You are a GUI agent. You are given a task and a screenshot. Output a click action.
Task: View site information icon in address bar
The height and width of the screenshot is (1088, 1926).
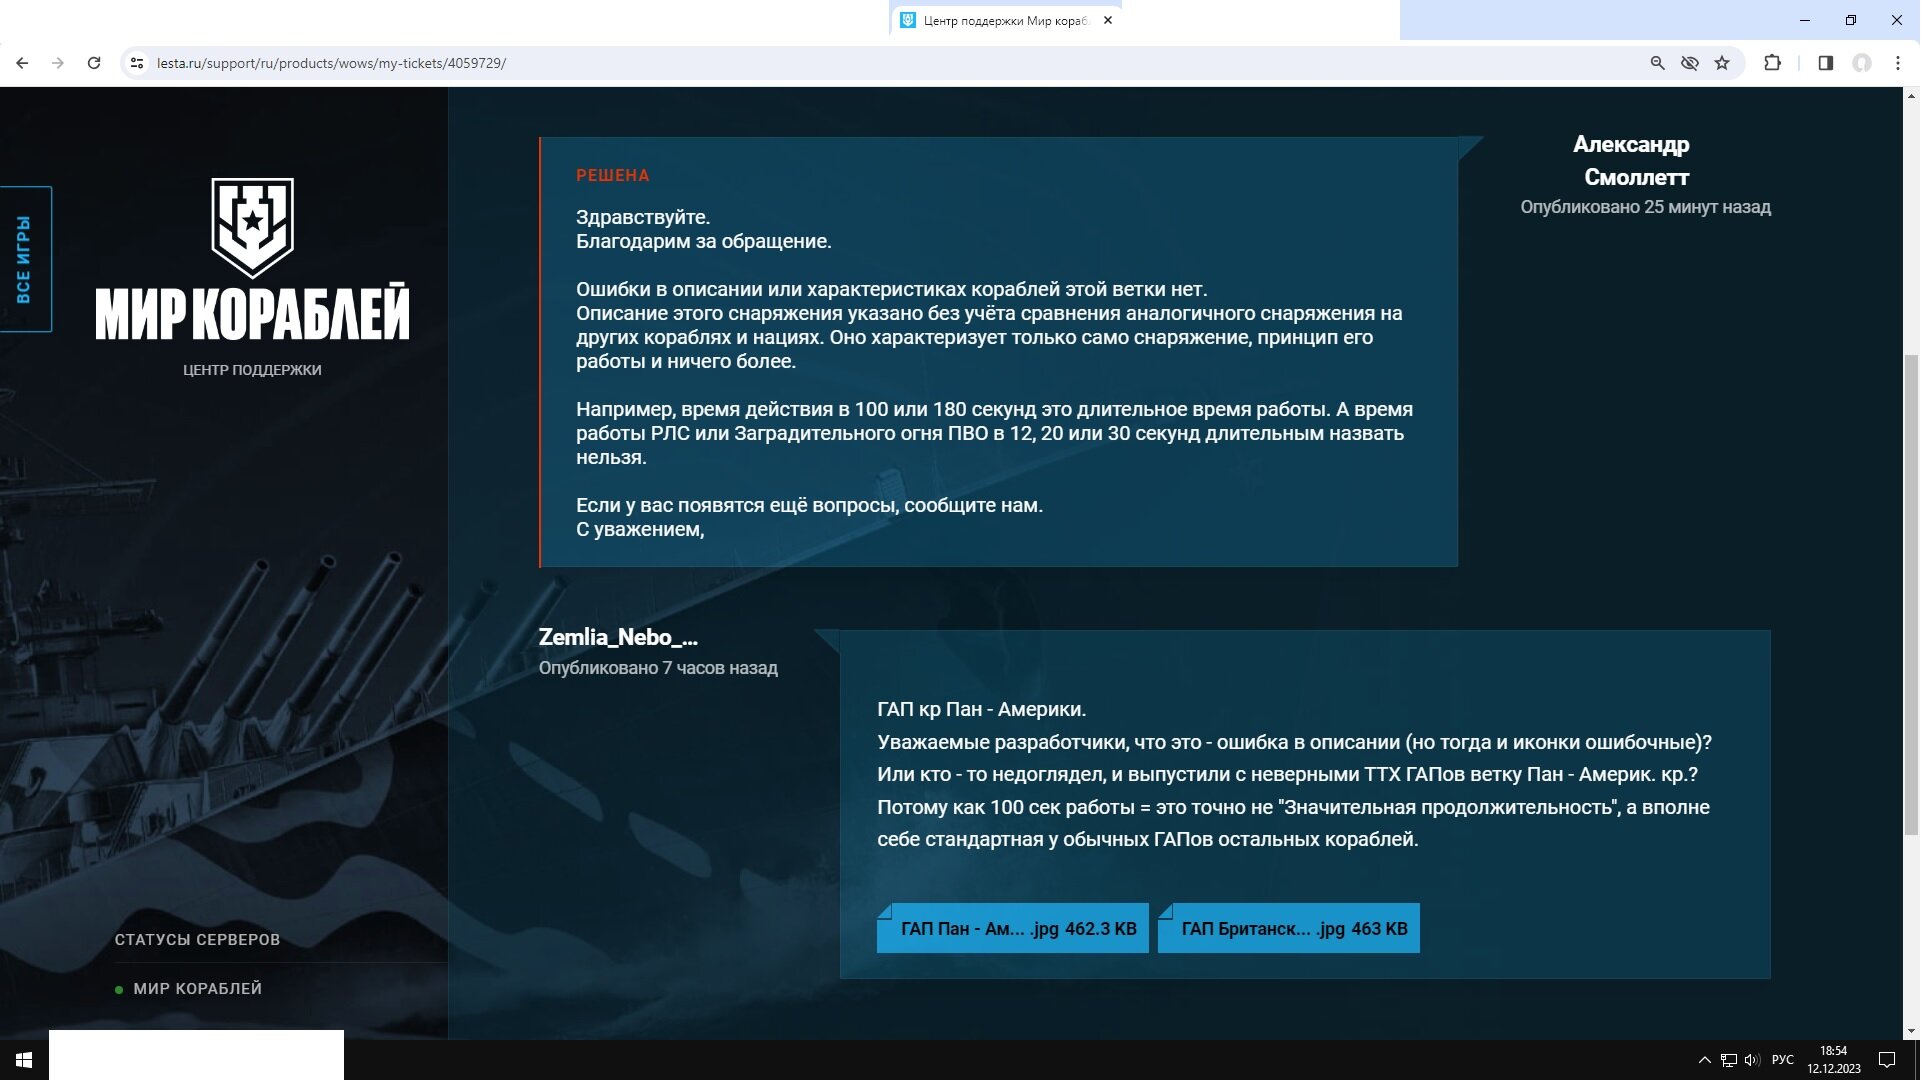[137, 63]
